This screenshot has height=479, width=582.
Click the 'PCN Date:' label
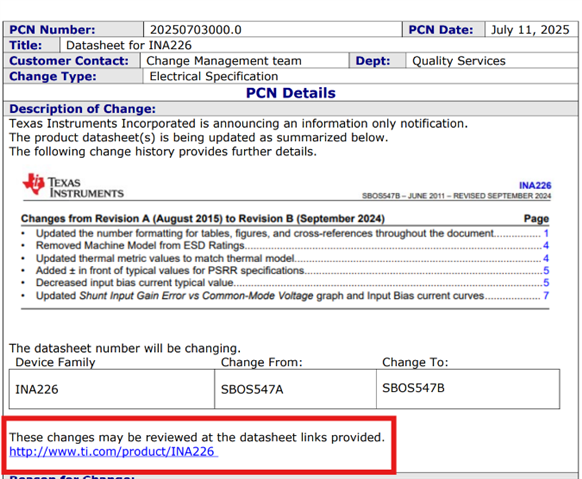click(441, 30)
